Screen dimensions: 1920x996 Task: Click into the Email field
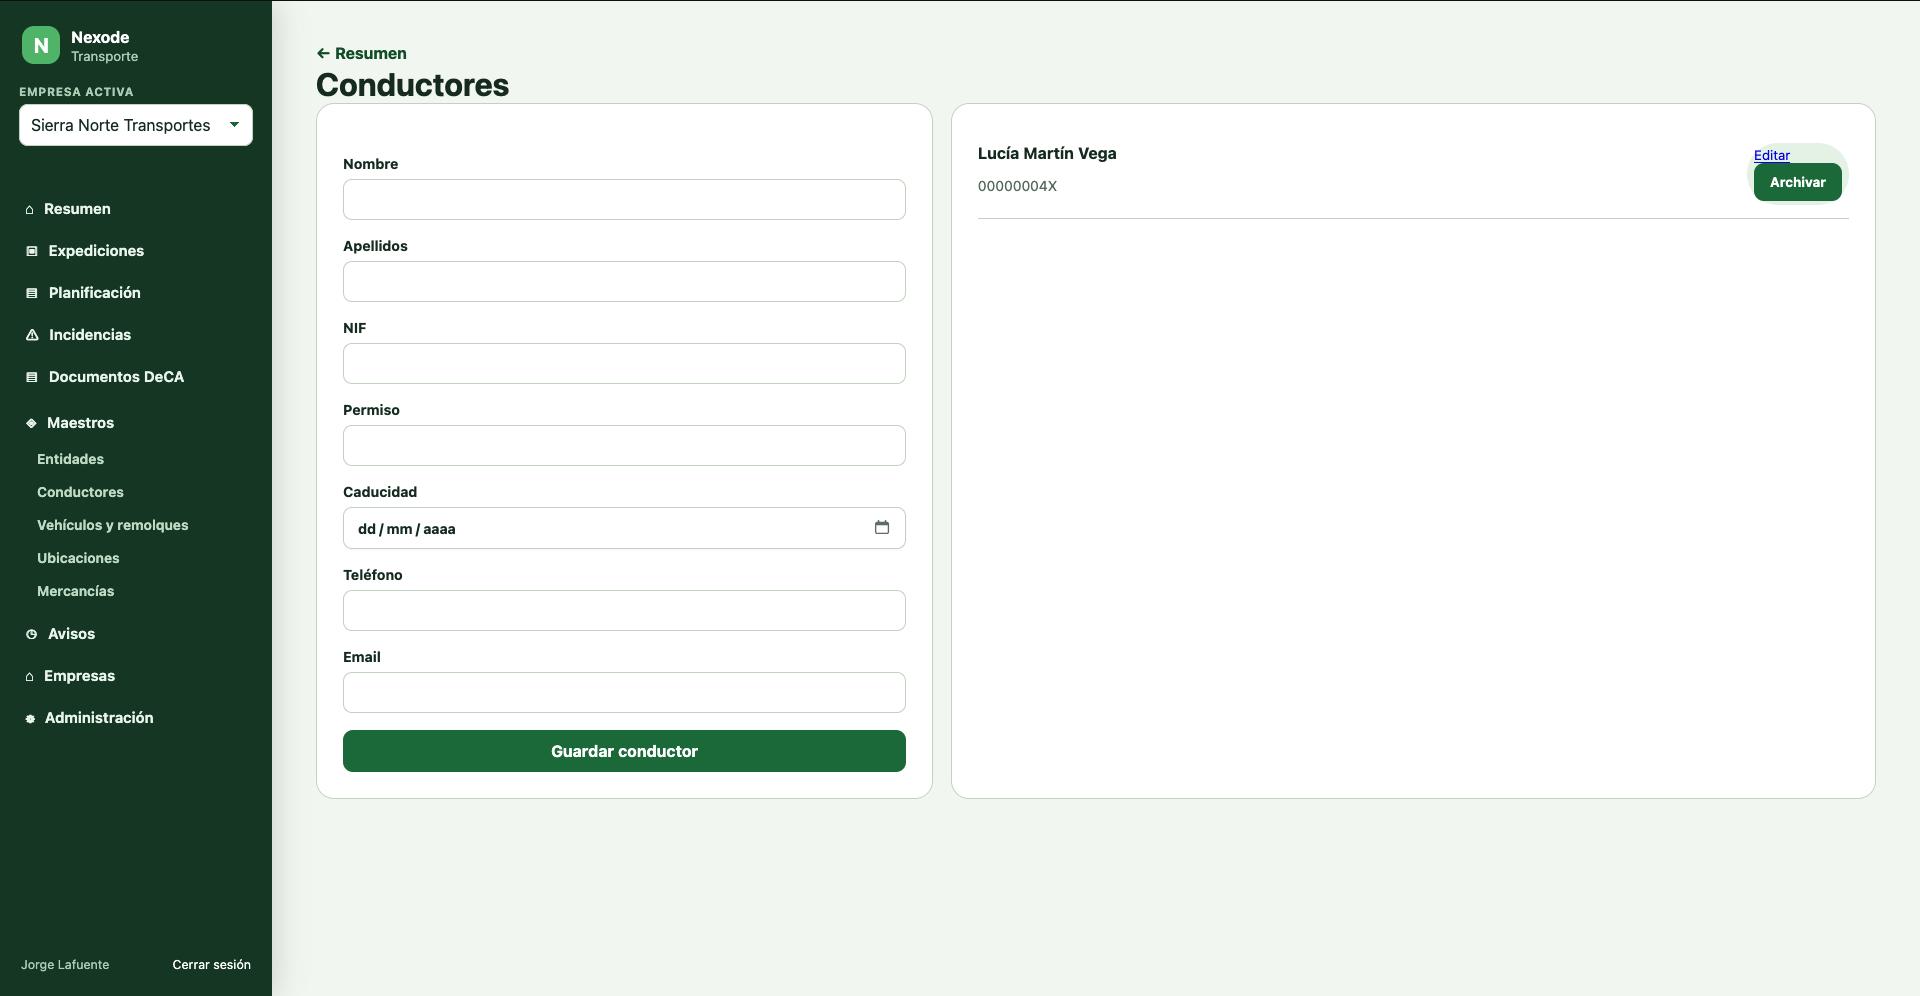(x=624, y=693)
